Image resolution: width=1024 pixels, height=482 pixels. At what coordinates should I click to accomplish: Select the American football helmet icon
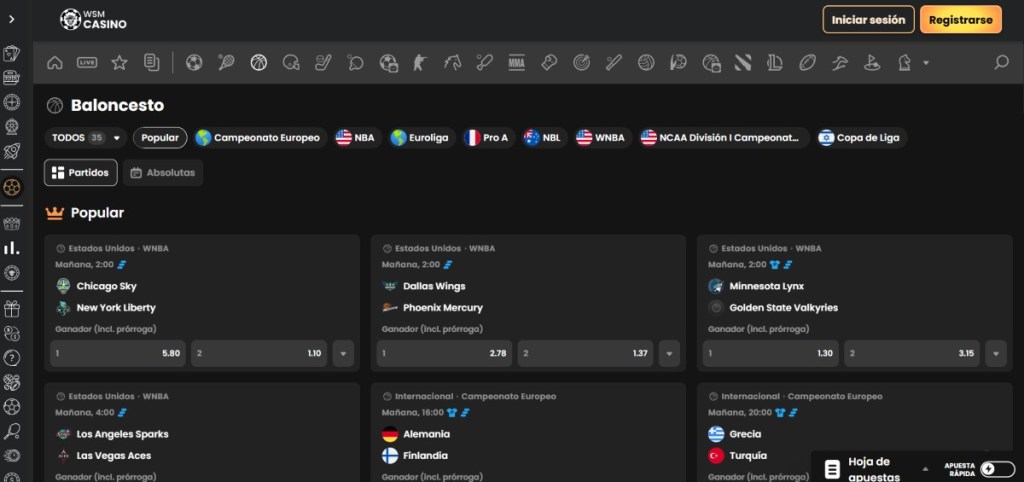(291, 63)
